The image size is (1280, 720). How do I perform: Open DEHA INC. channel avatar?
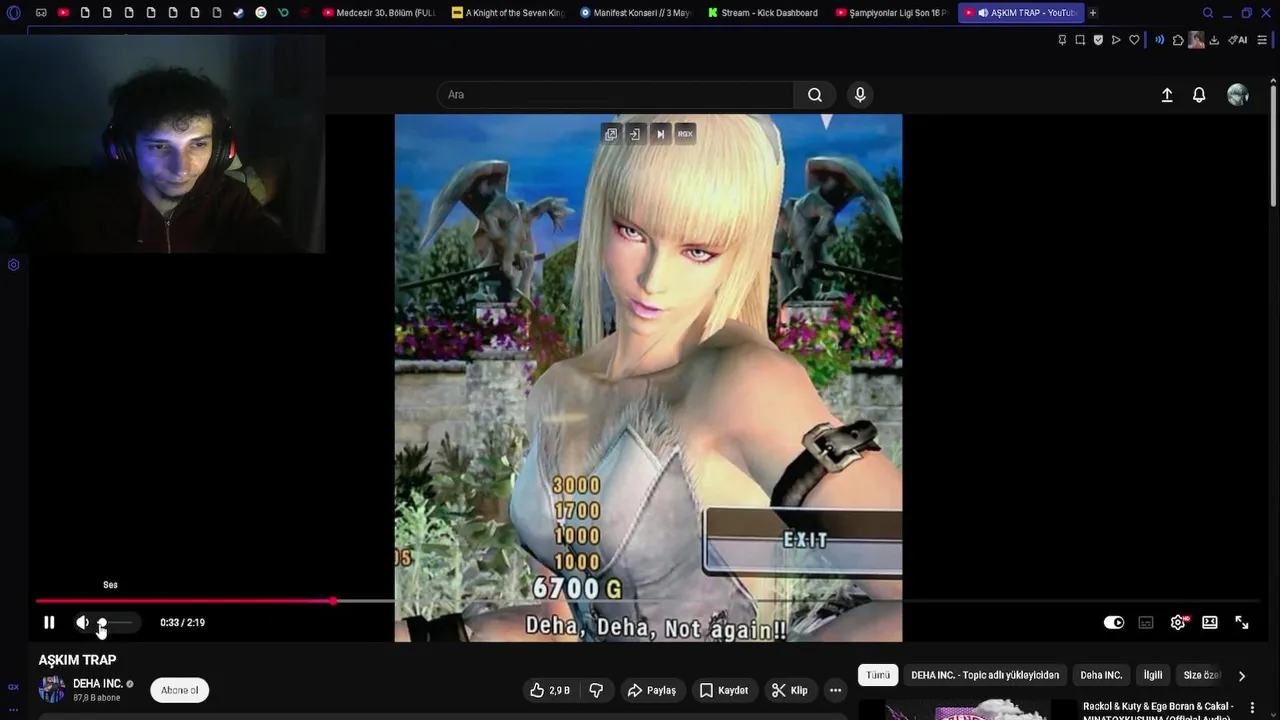(52, 690)
